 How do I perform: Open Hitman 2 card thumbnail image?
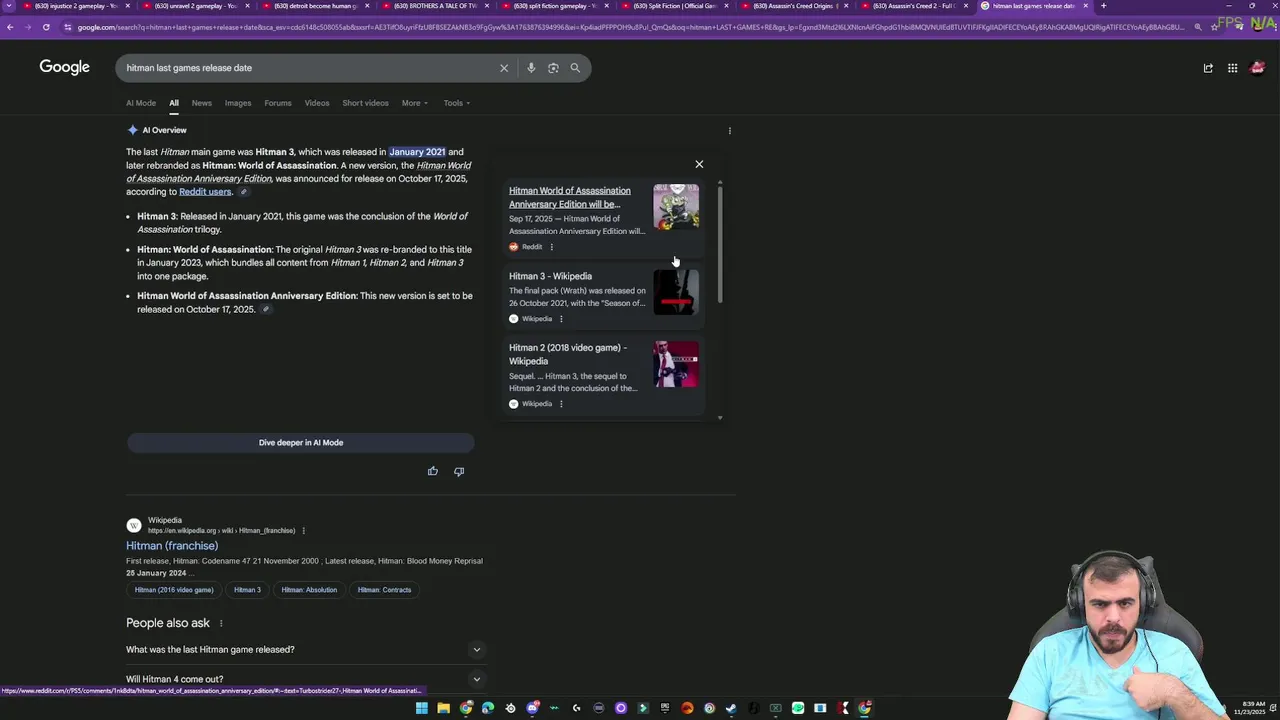click(676, 364)
